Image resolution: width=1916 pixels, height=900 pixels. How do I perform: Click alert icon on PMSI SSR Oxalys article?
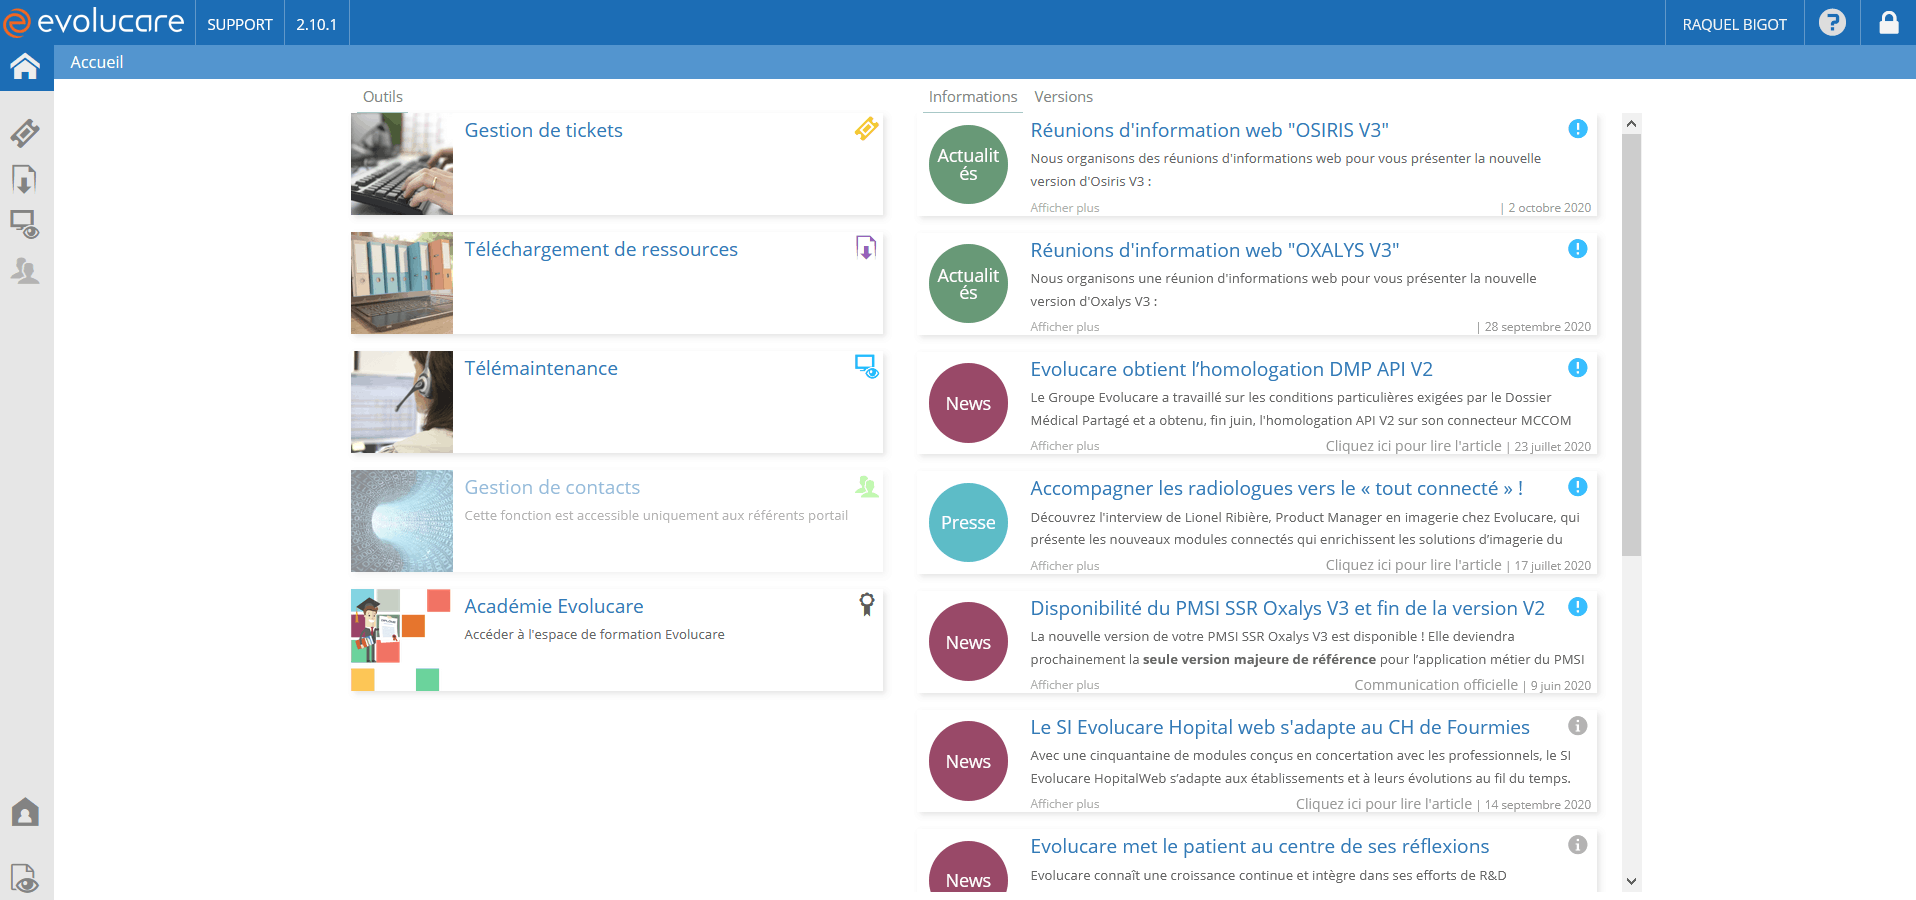pyautogui.click(x=1578, y=607)
